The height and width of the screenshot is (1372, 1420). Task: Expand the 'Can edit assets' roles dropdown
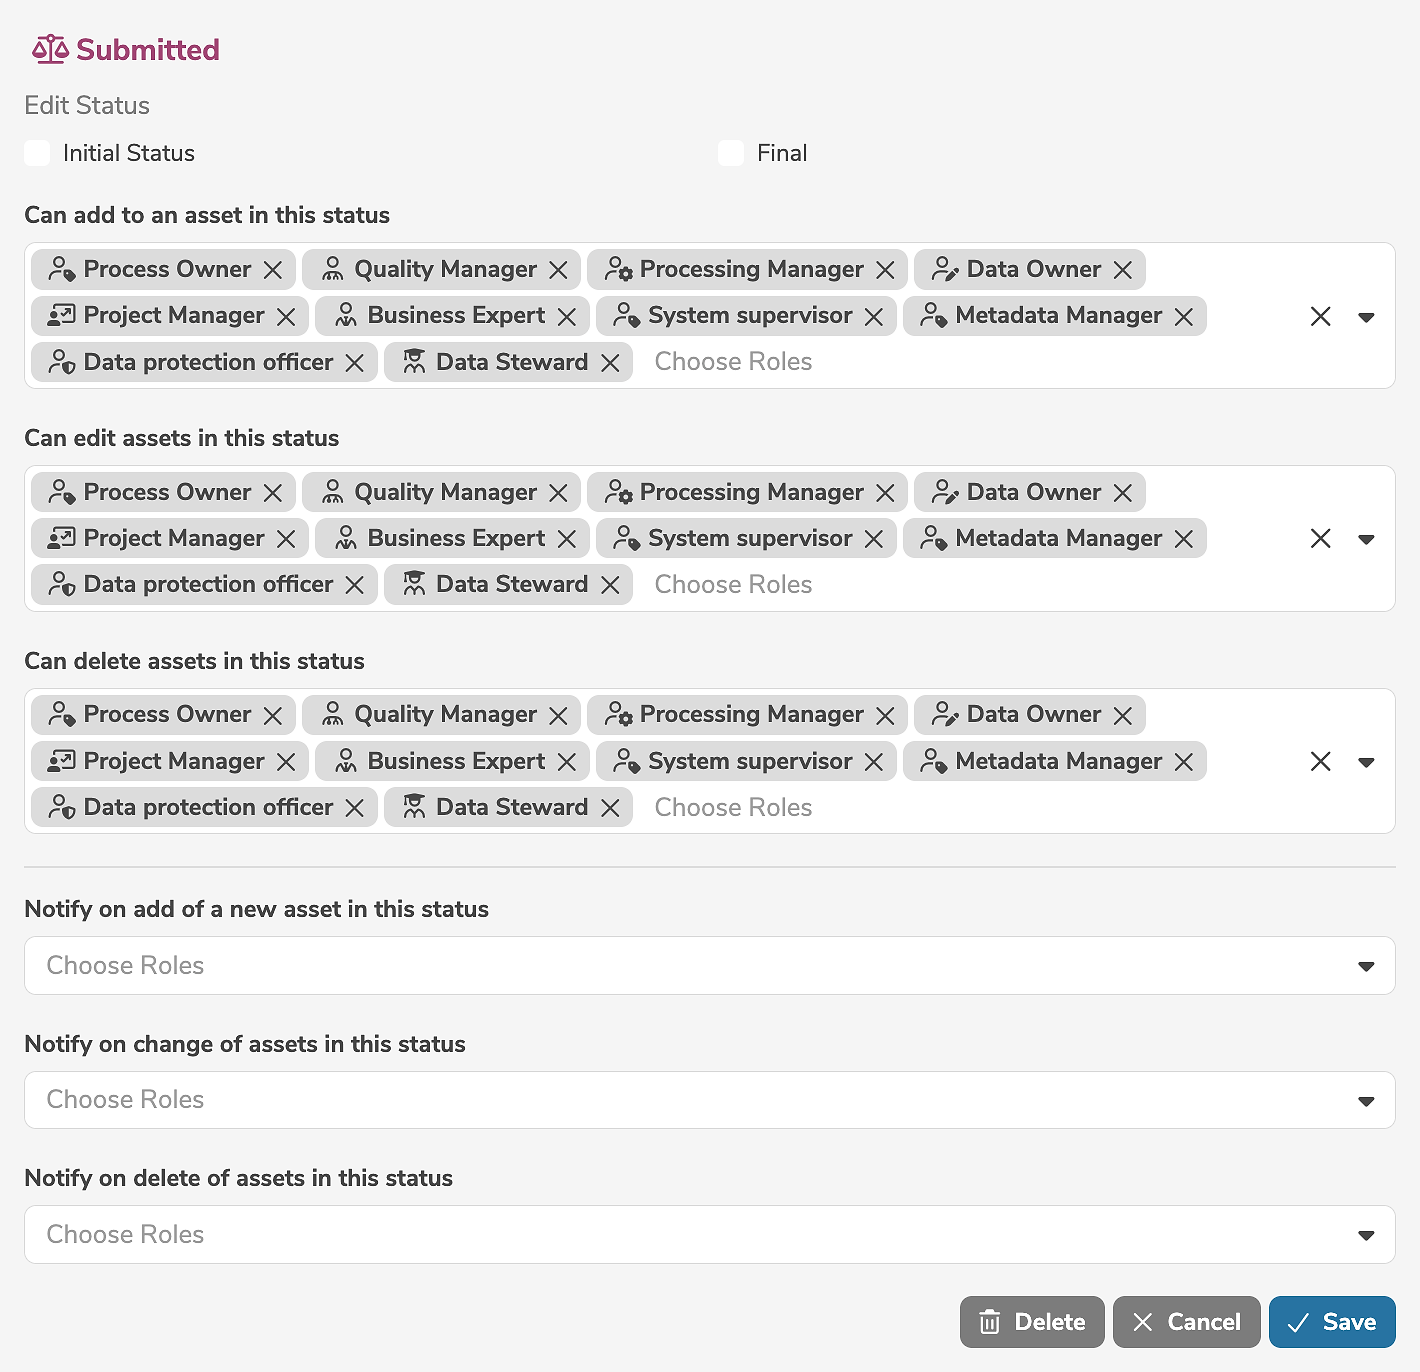tap(1366, 540)
